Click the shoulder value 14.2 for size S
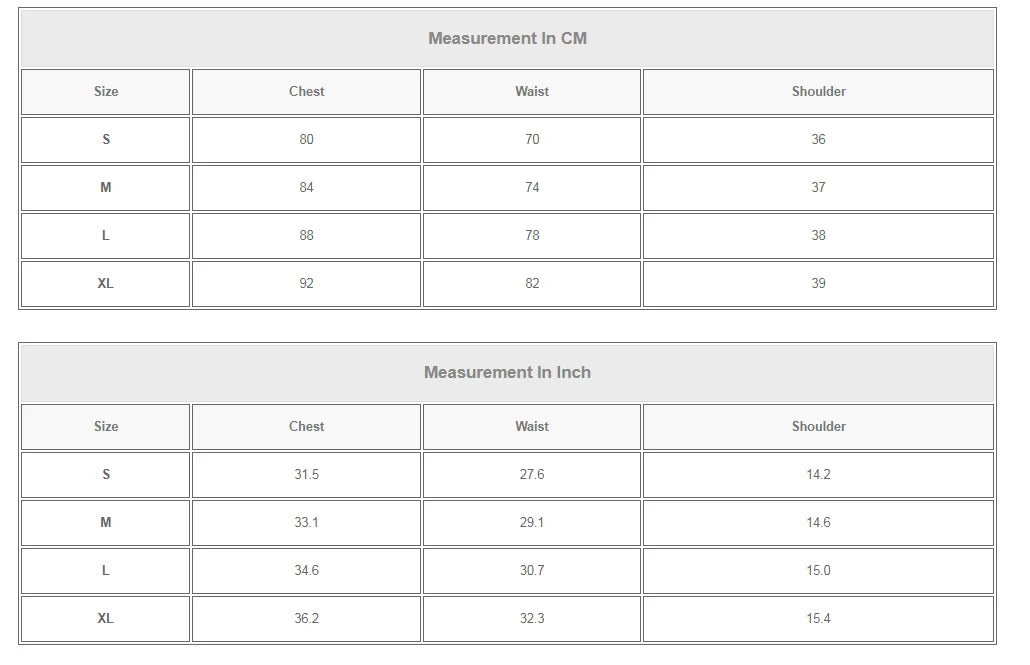 click(x=818, y=475)
